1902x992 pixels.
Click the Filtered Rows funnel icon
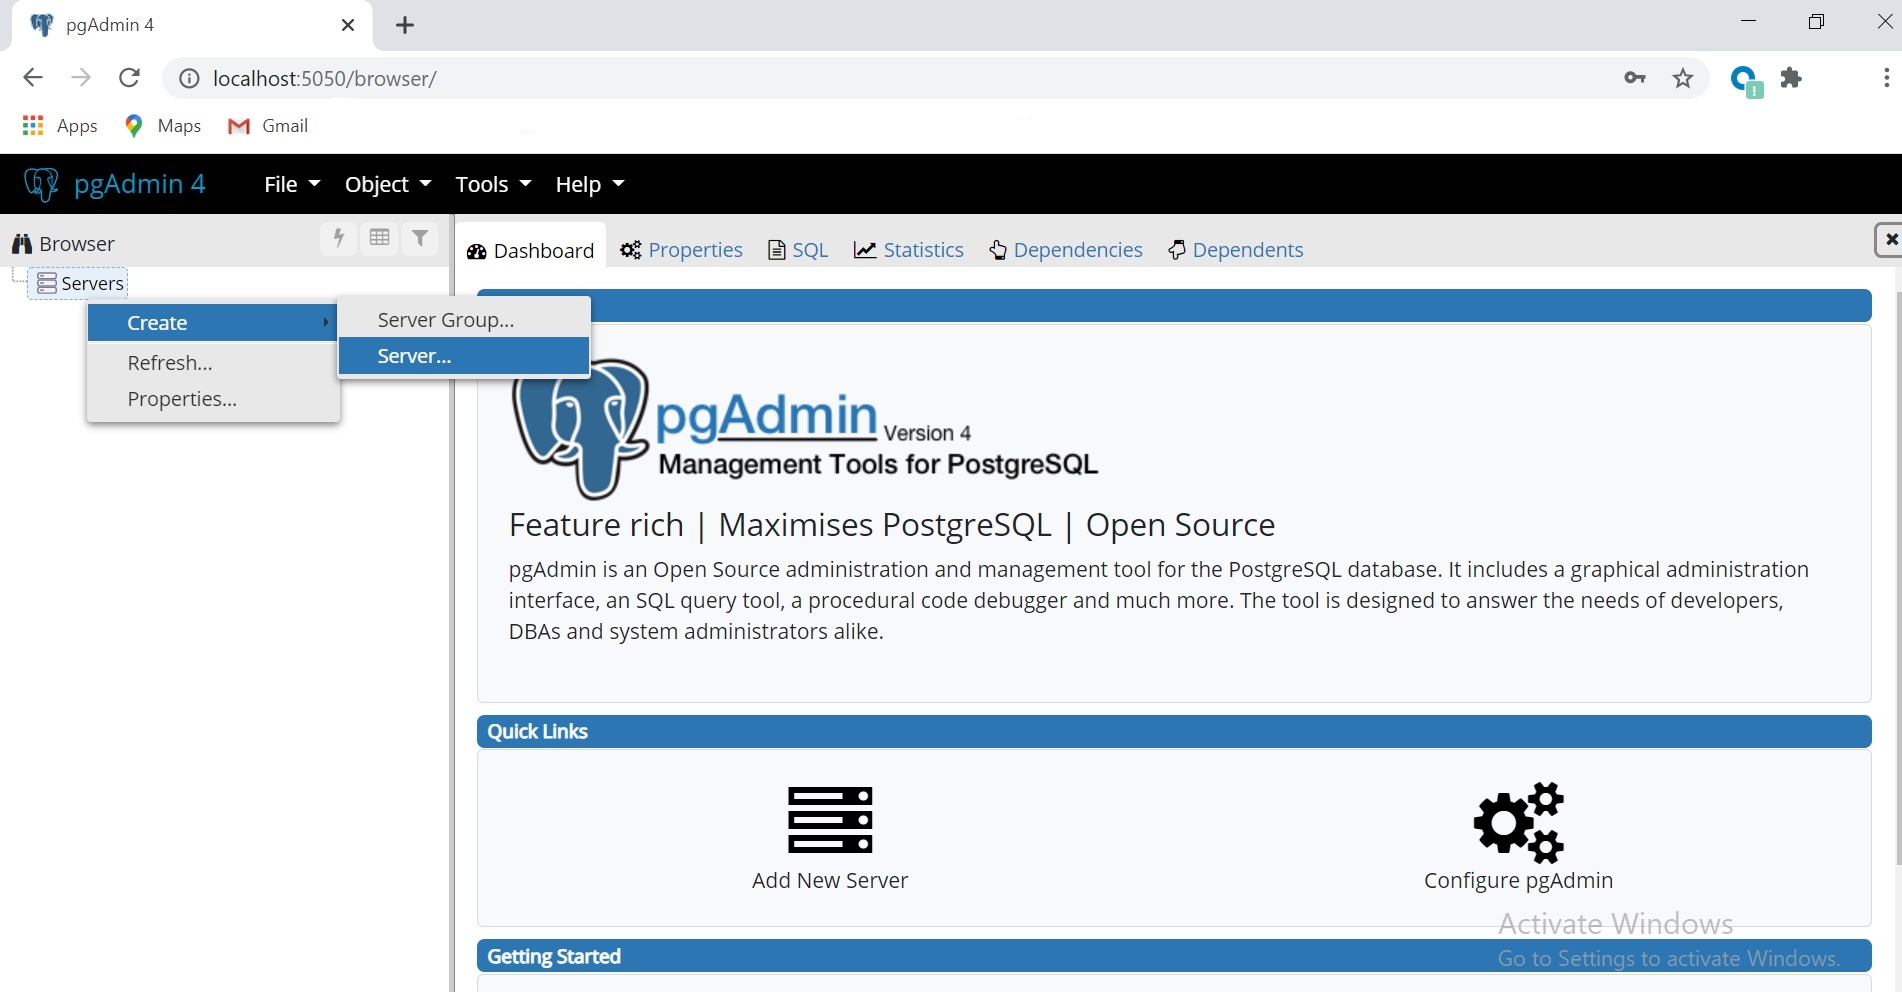[421, 238]
